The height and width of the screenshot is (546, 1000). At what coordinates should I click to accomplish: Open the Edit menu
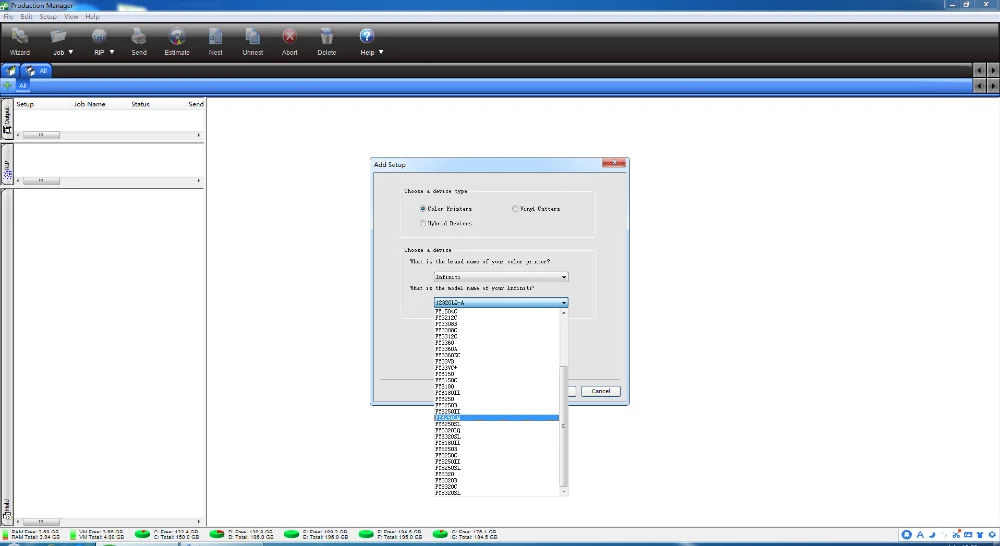[26, 17]
